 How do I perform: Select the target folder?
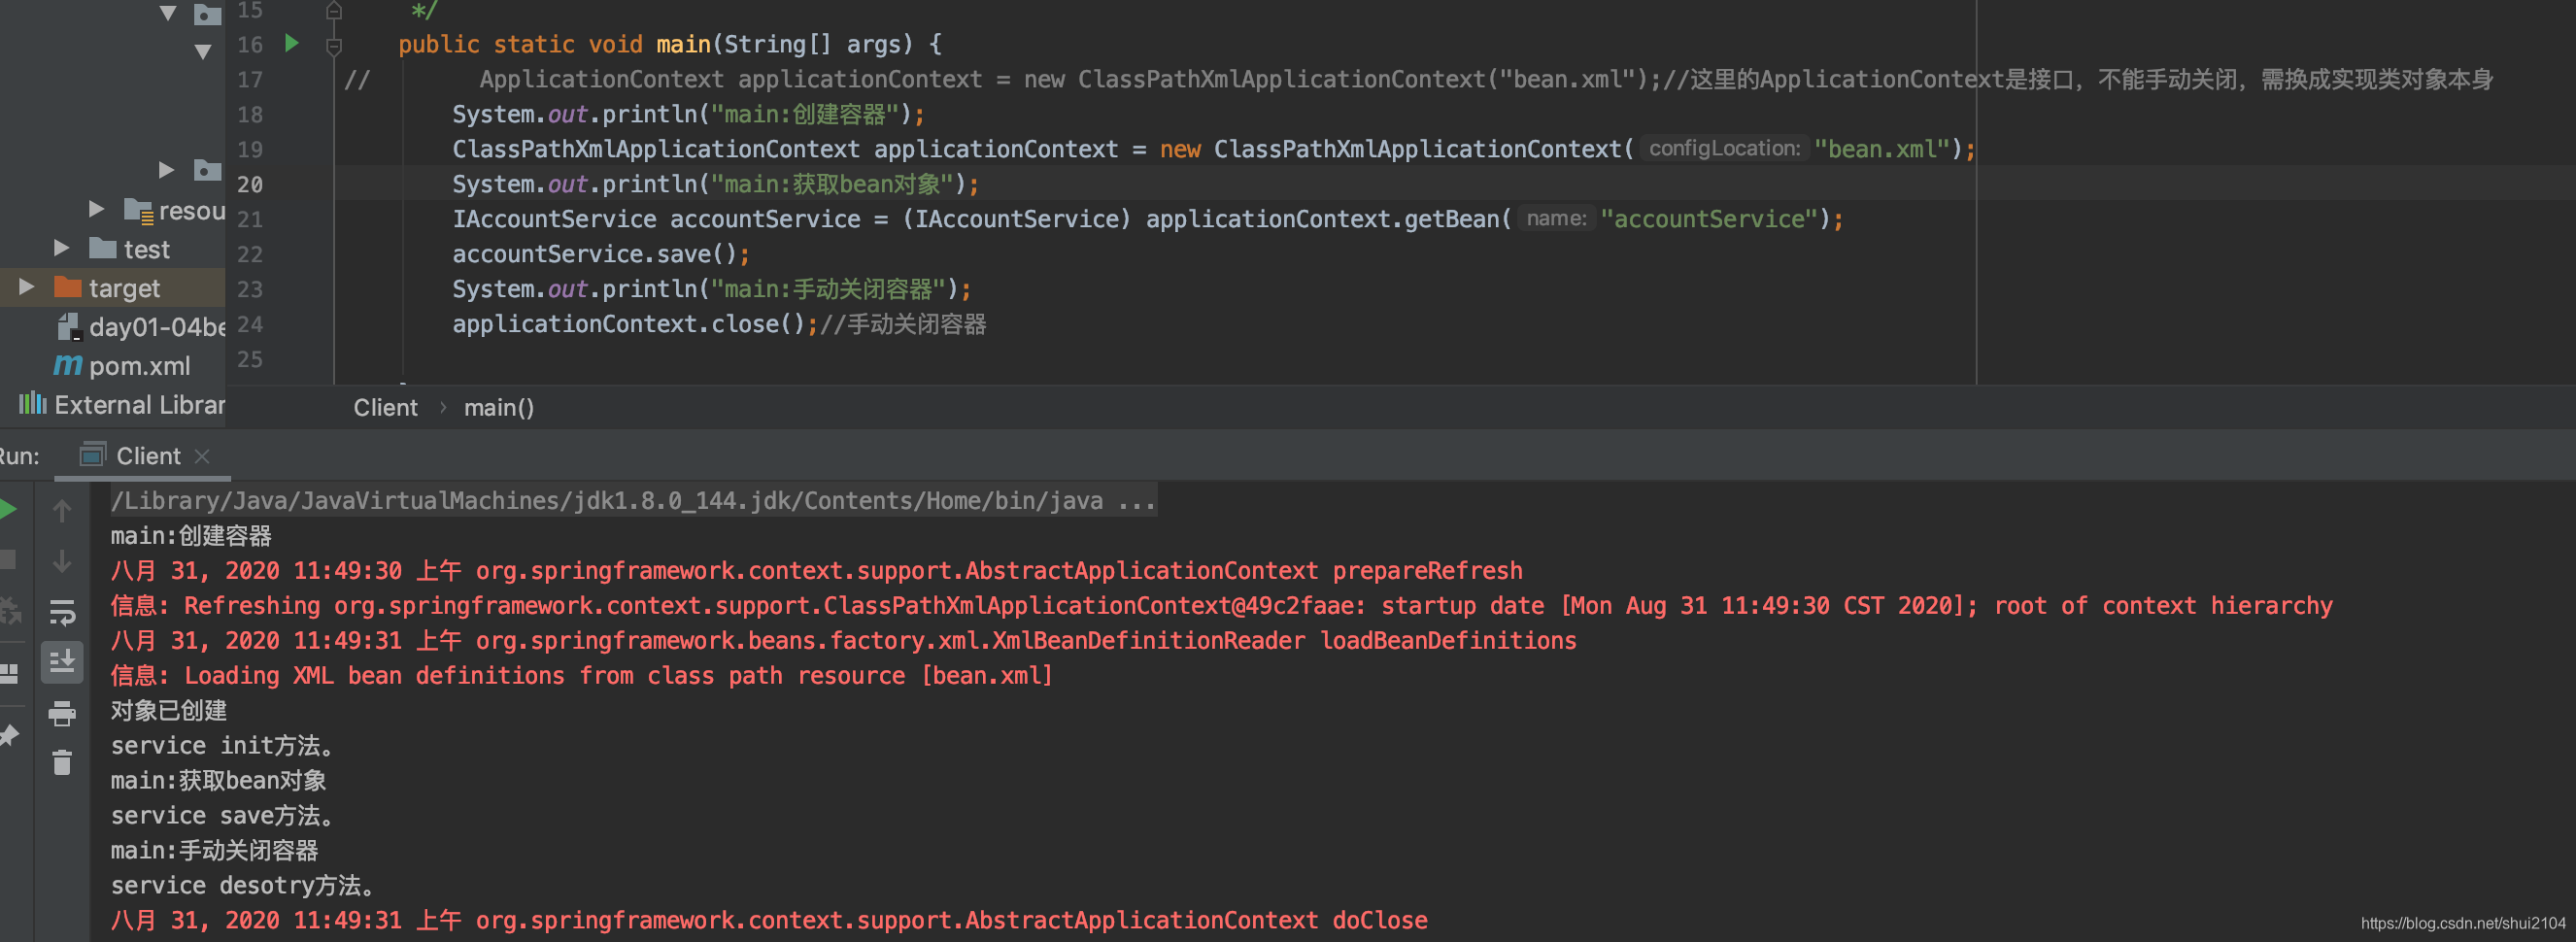(124, 288)
